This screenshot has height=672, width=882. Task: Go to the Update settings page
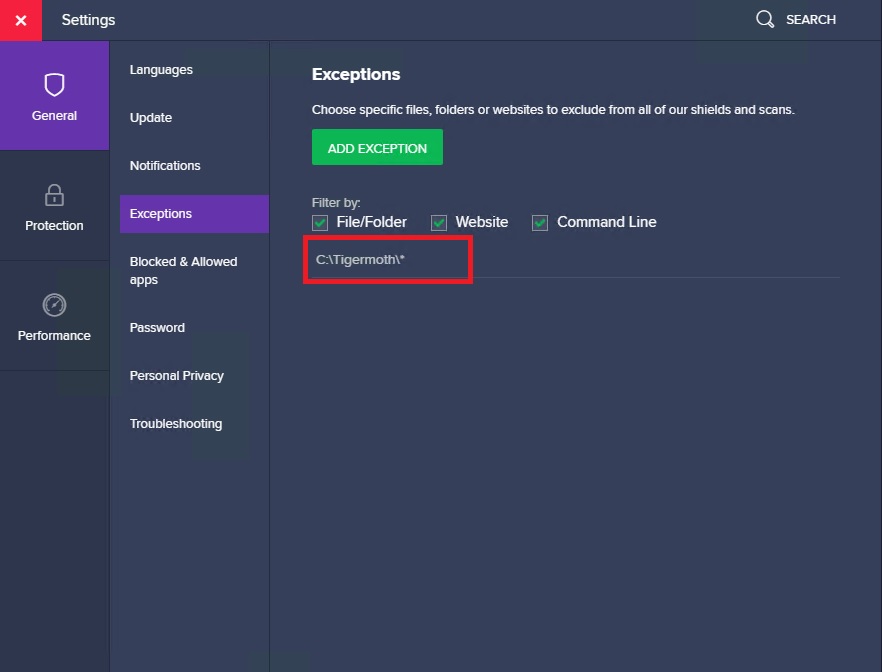(151, 118)
